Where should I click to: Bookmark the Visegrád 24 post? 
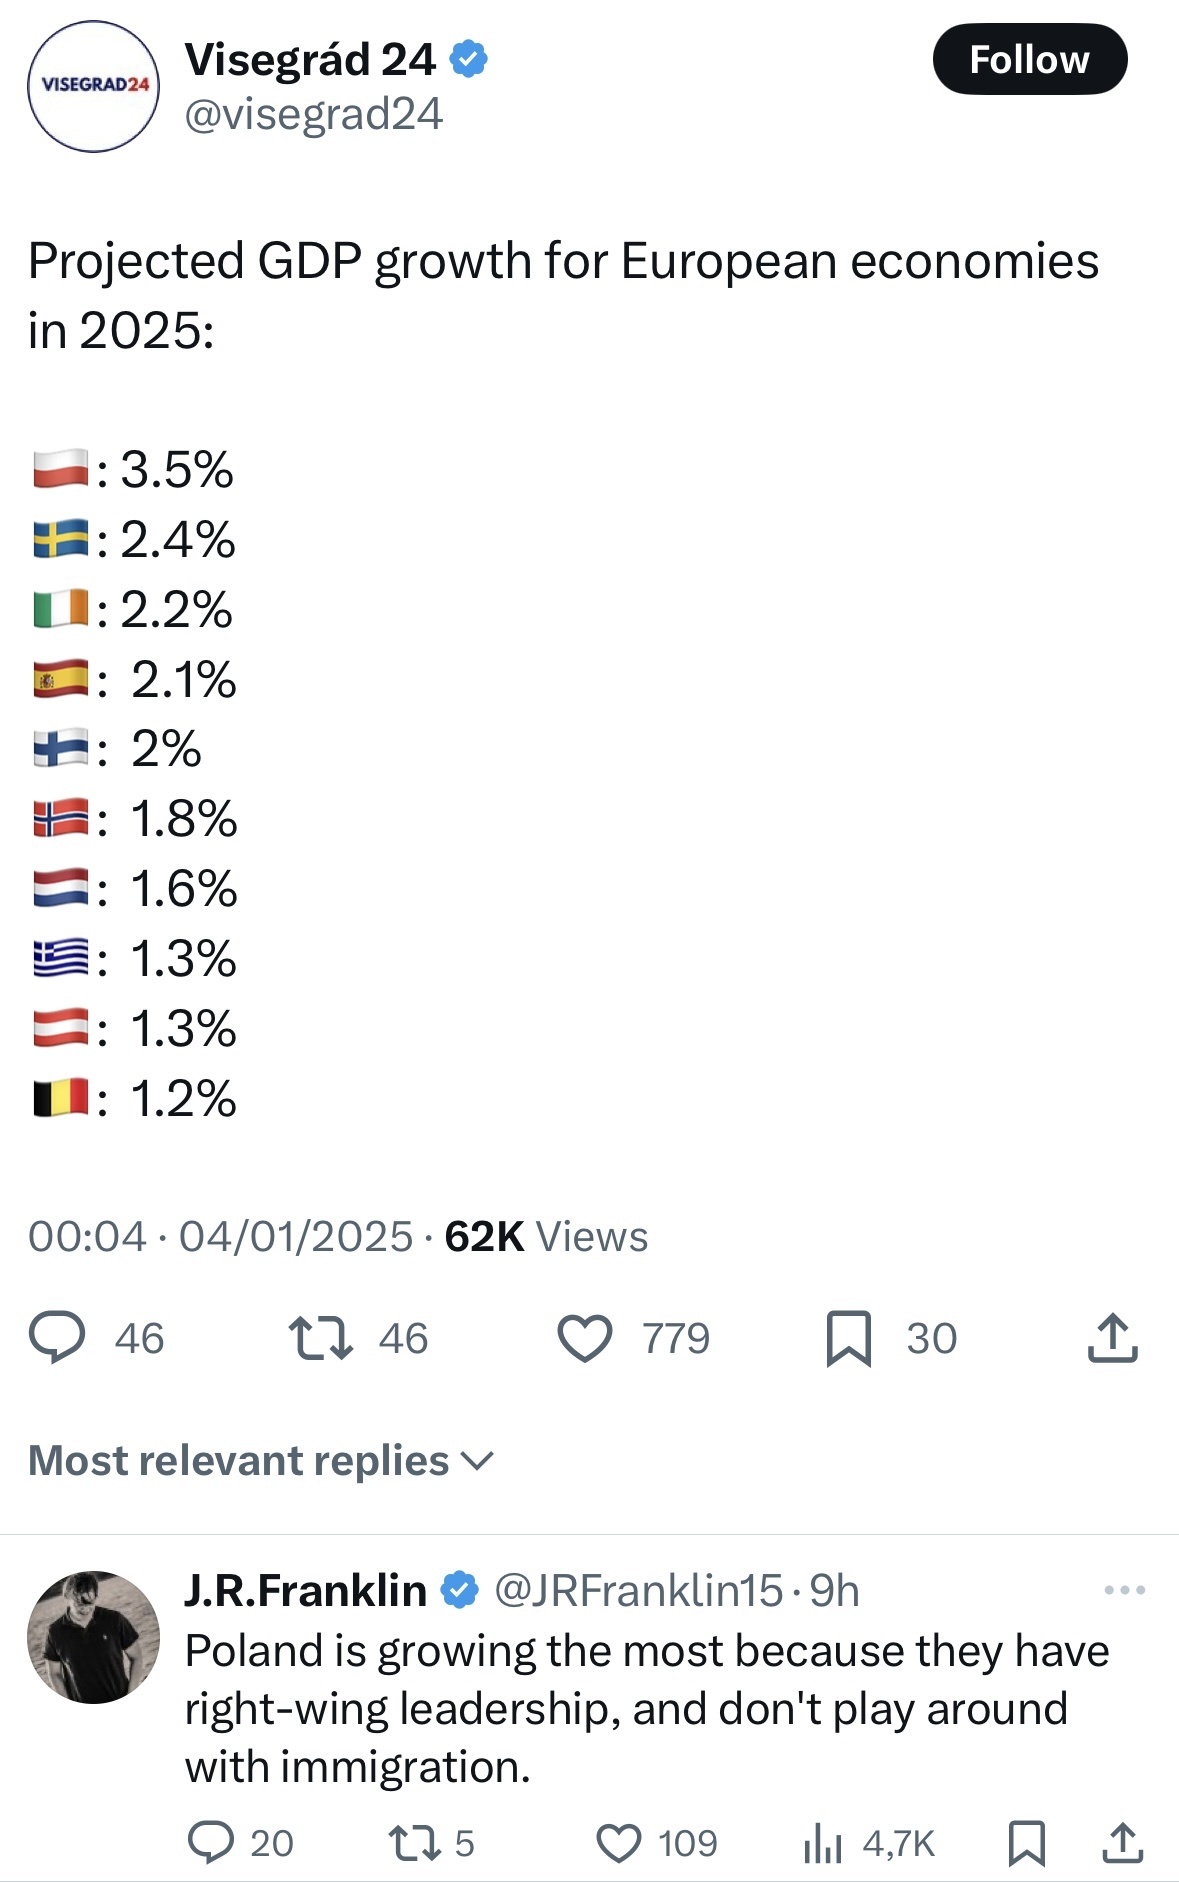click(848, 1339)
